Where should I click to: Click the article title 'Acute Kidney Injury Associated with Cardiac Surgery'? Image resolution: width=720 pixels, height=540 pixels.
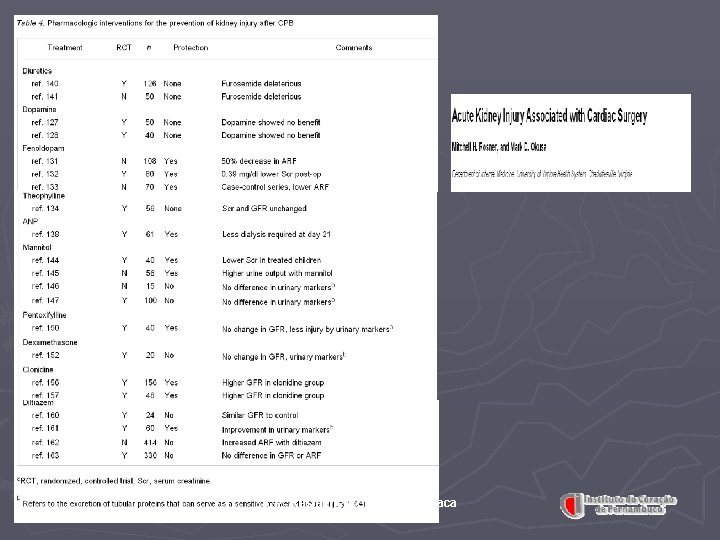click(549, 116)
